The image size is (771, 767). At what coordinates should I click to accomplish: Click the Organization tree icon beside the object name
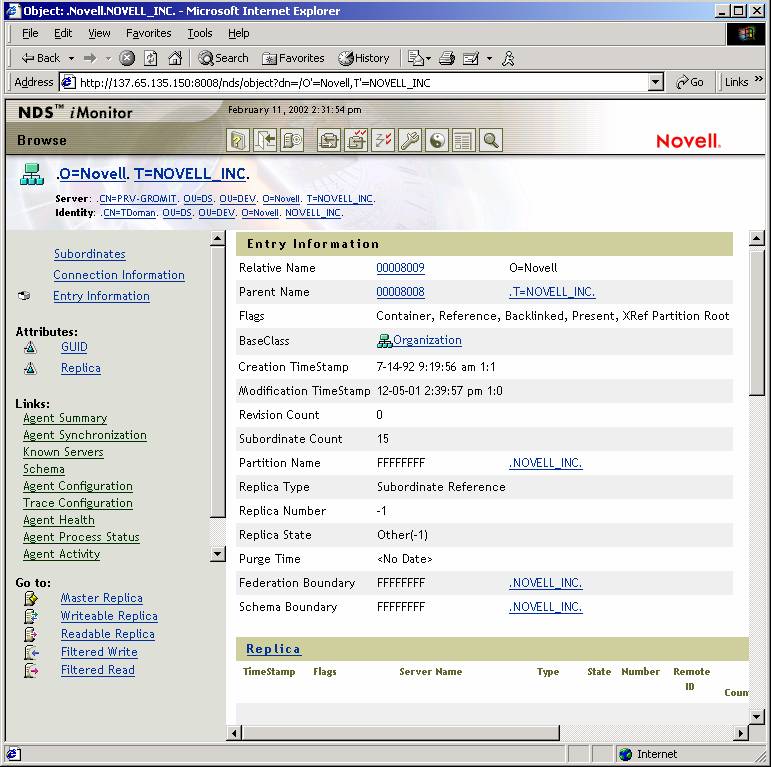point(33,177)
